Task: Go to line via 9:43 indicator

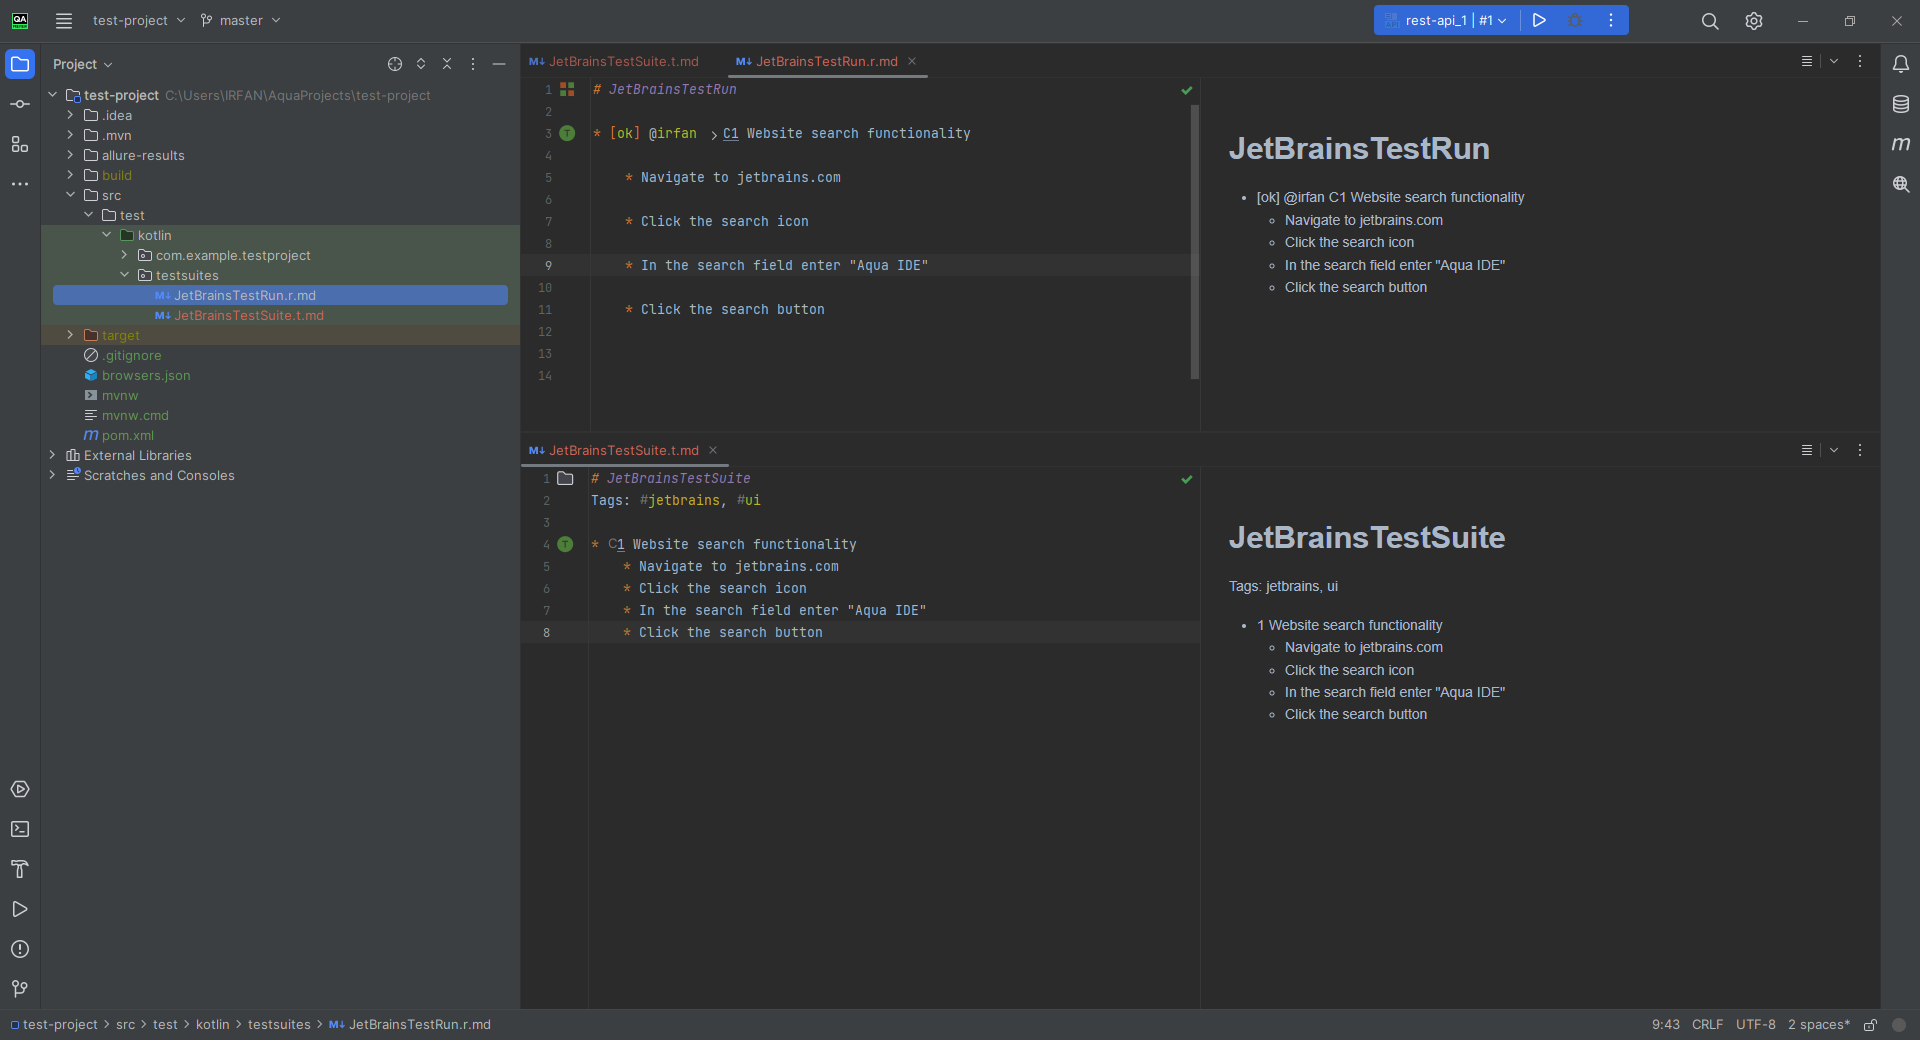Action: [x=1666, y=1025]
